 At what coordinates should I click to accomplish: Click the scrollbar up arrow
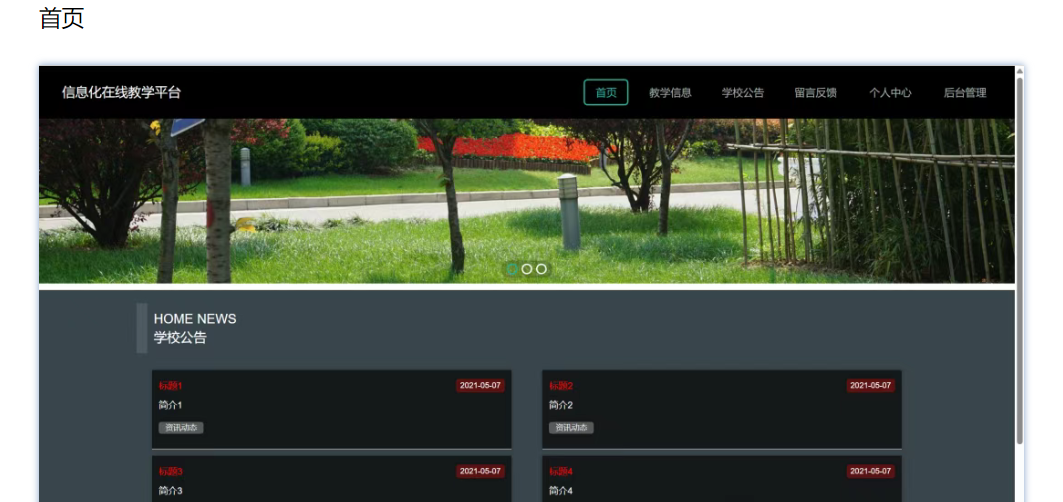1019,71
